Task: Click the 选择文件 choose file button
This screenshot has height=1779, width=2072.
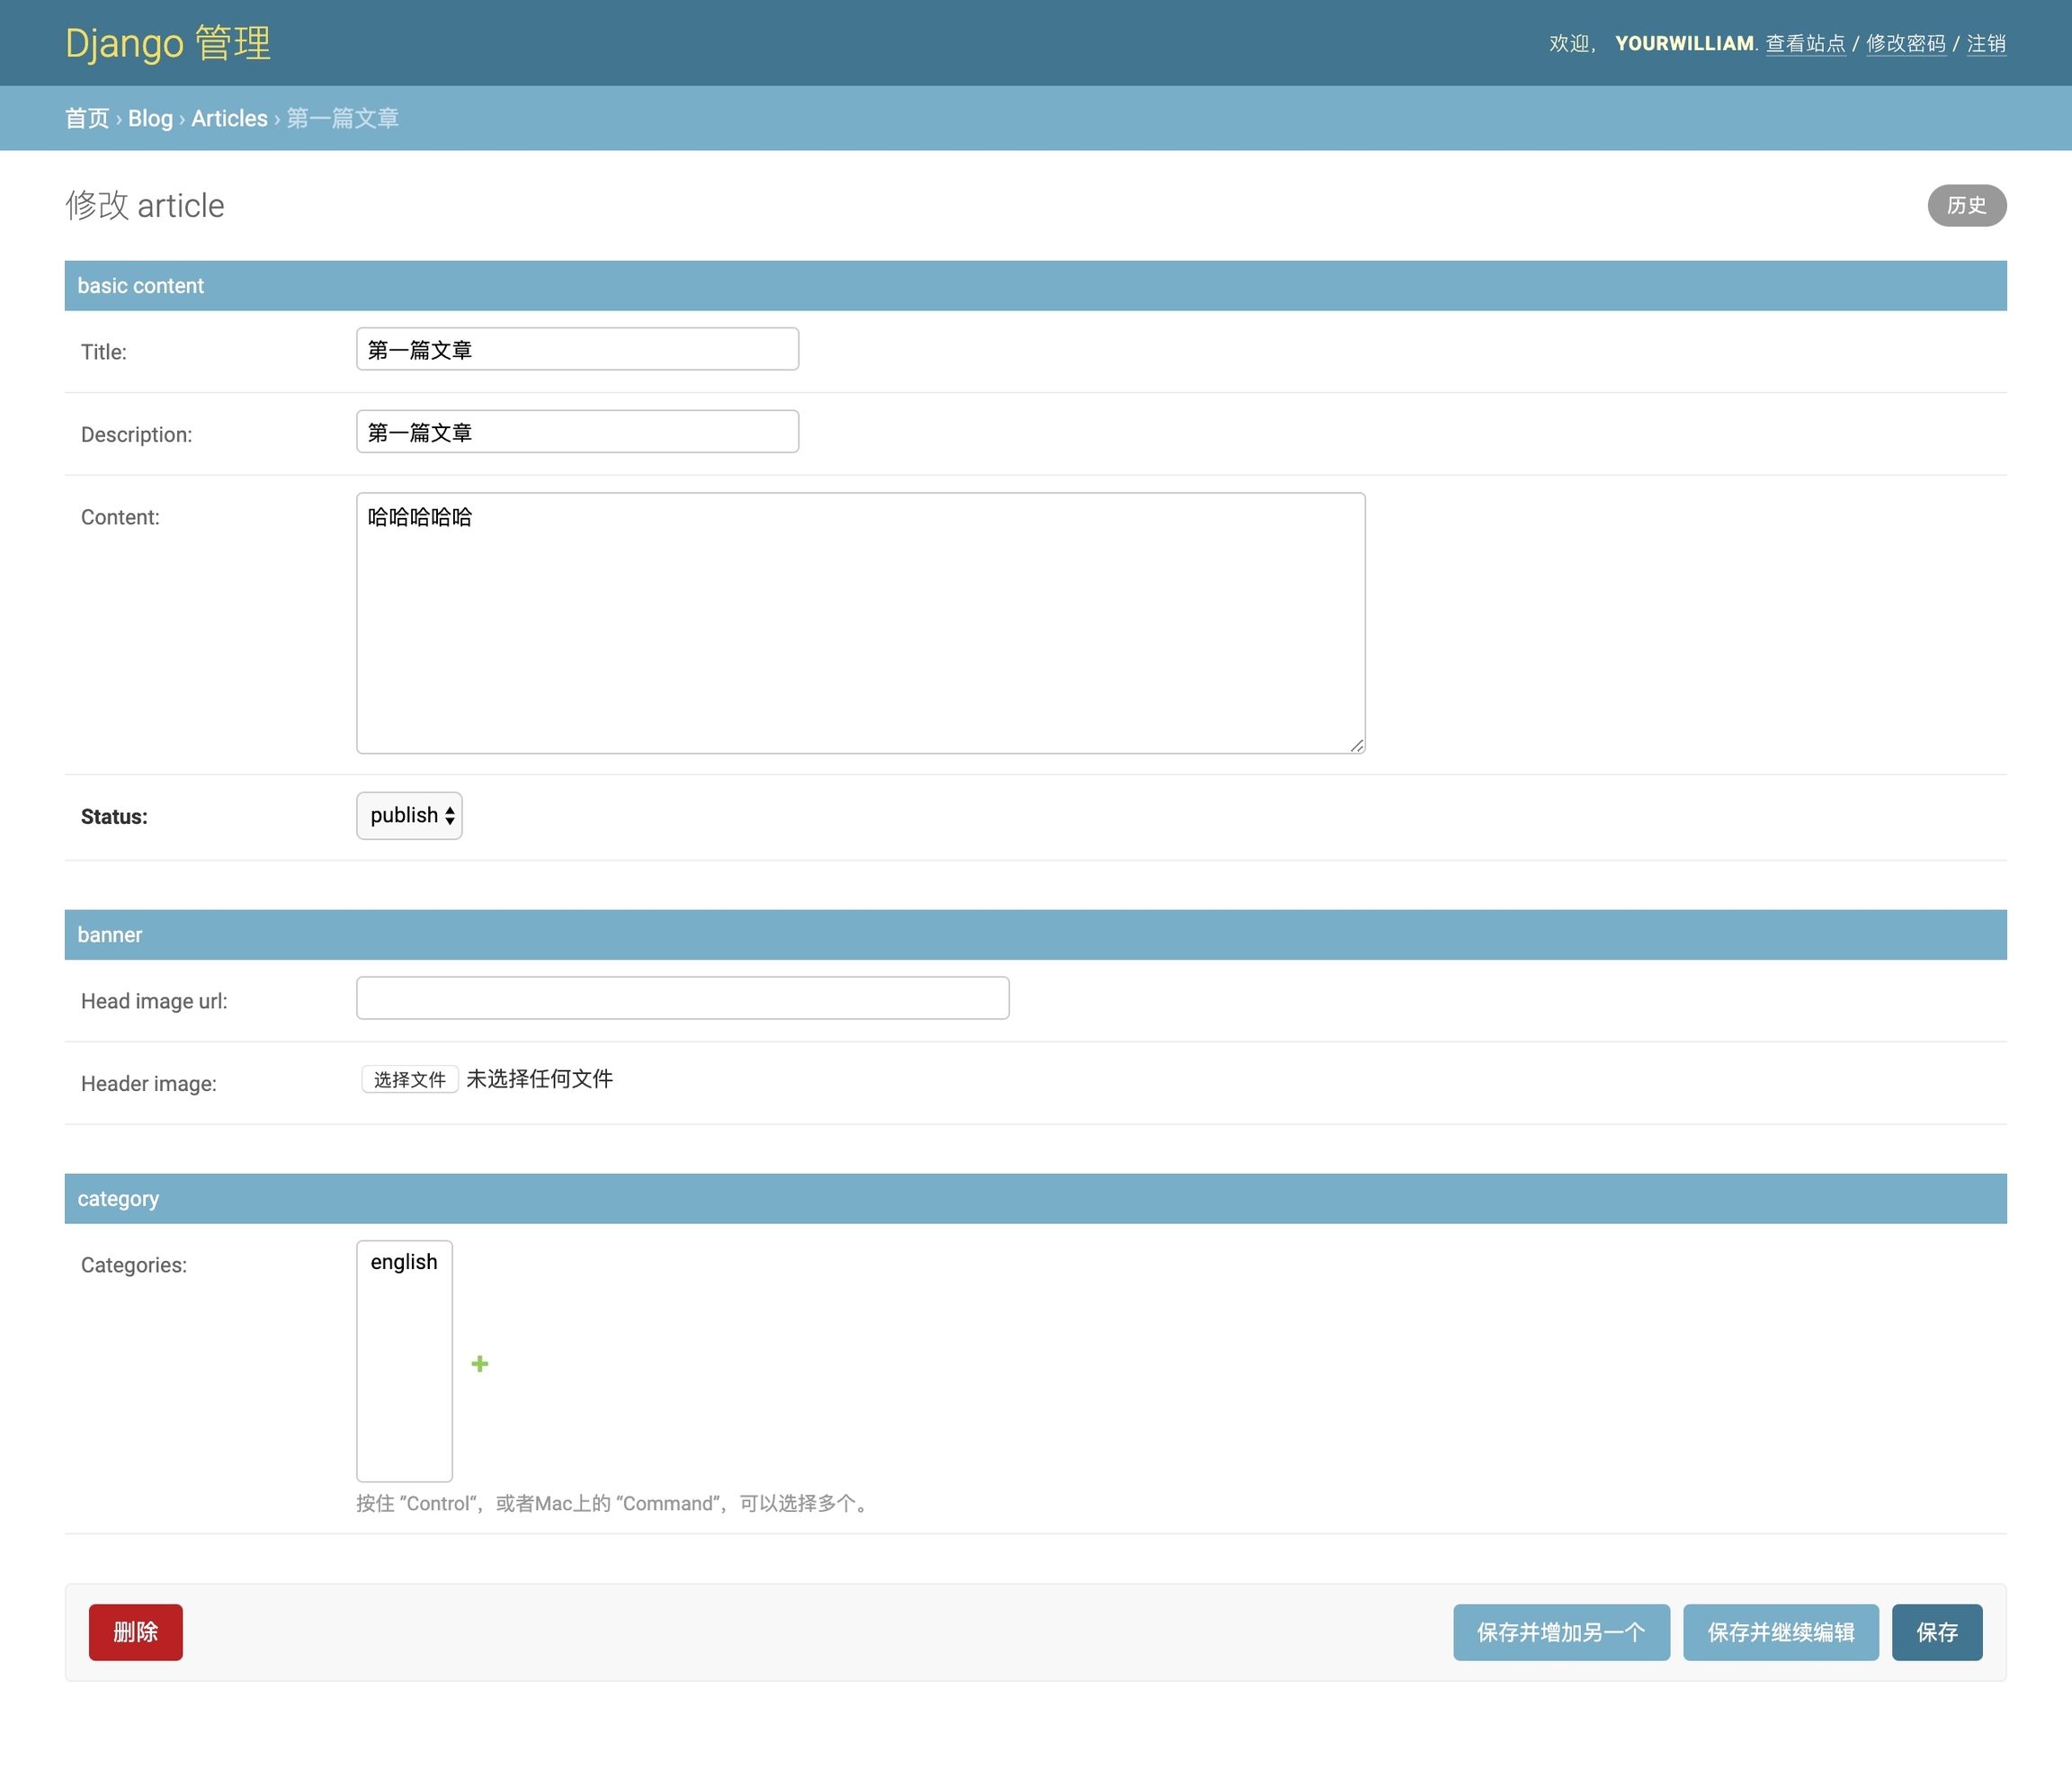Action: [410, 1079]
